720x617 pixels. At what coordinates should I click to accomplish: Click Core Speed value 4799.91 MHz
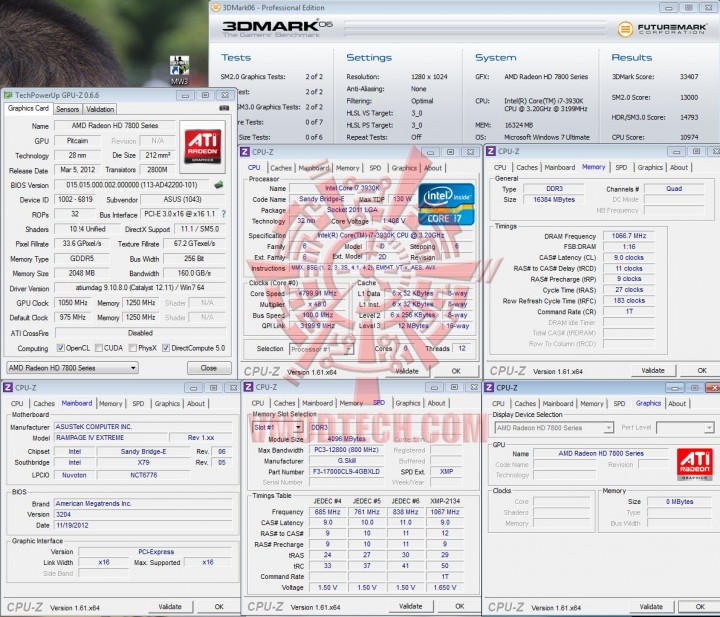click(x=318, y=293)
